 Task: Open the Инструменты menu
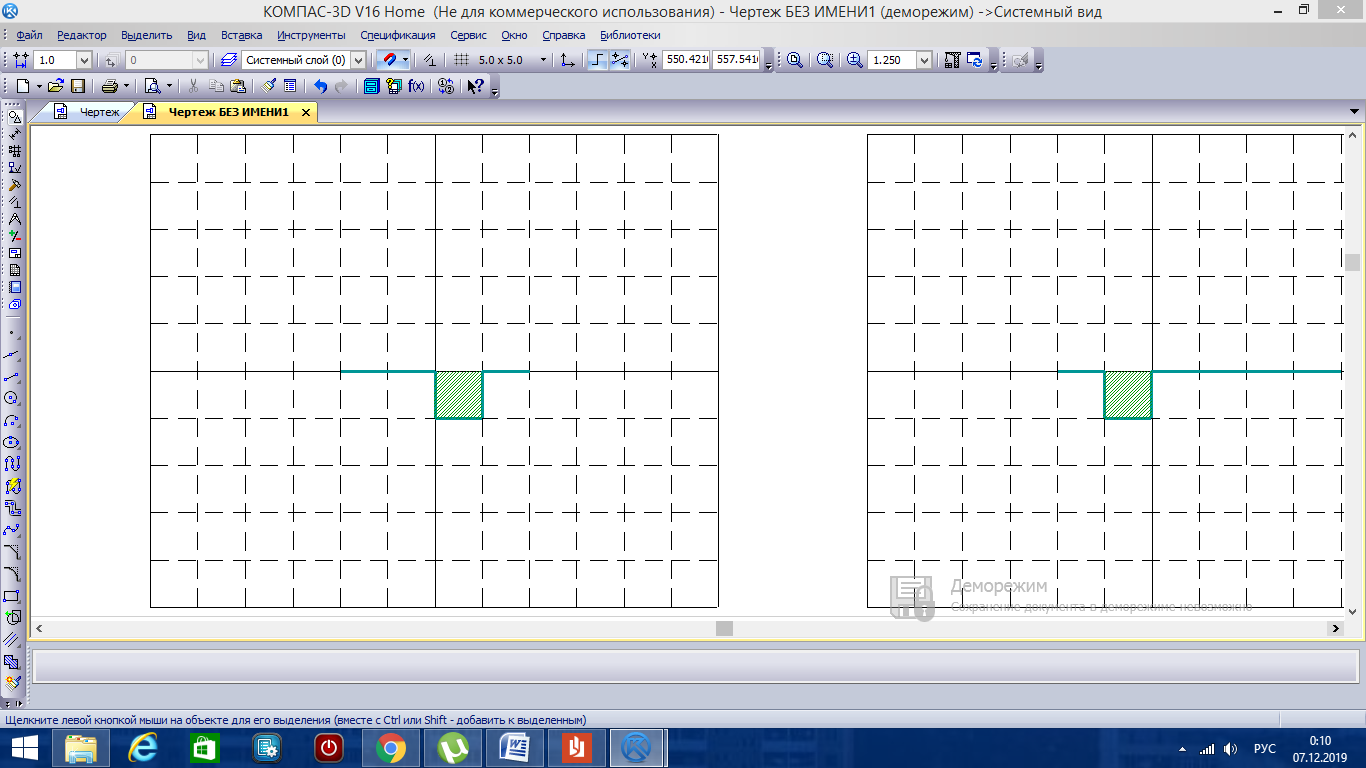click(x=311, y=35)
